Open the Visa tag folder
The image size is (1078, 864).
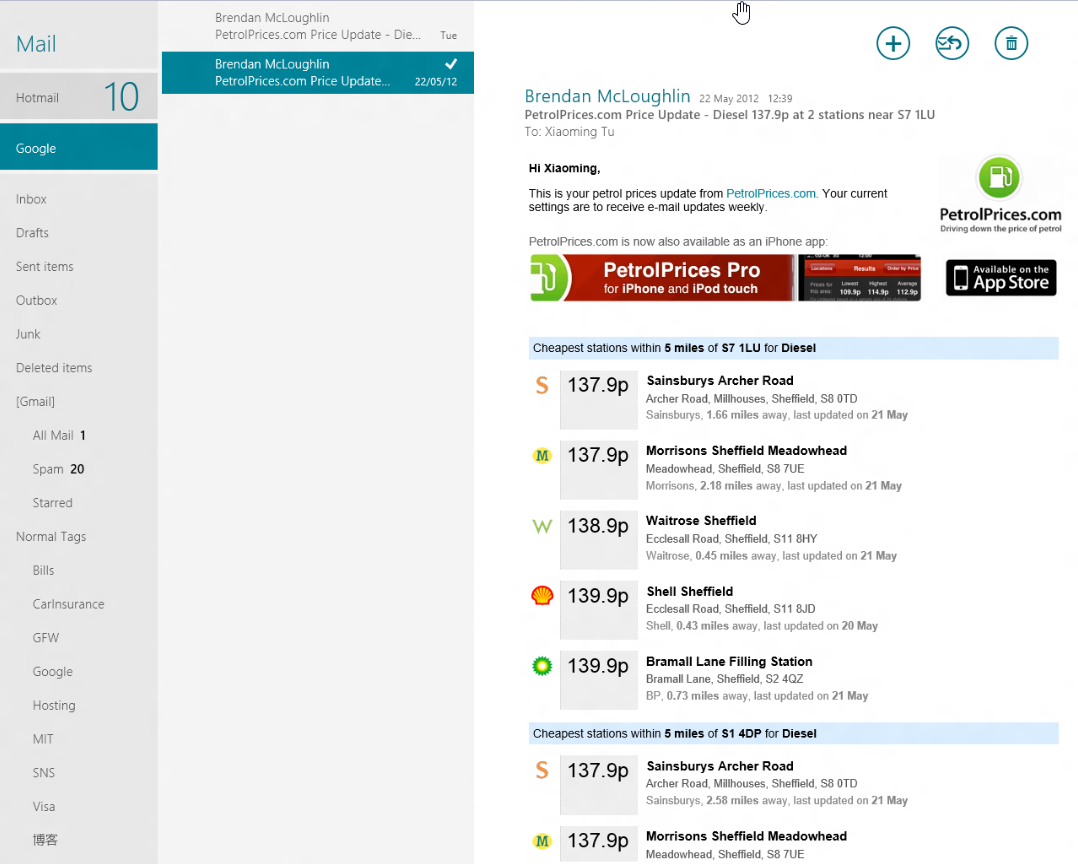(44, 806)
